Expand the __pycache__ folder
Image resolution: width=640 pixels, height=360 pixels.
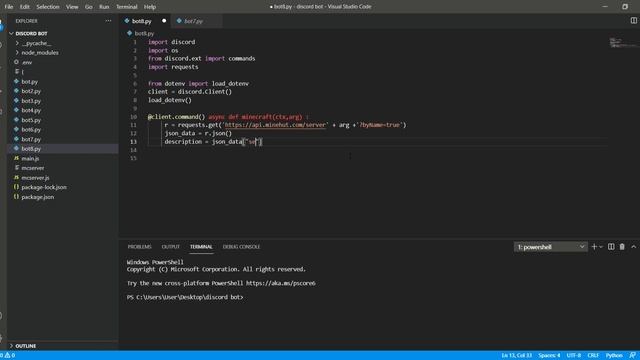click(36, 43)
